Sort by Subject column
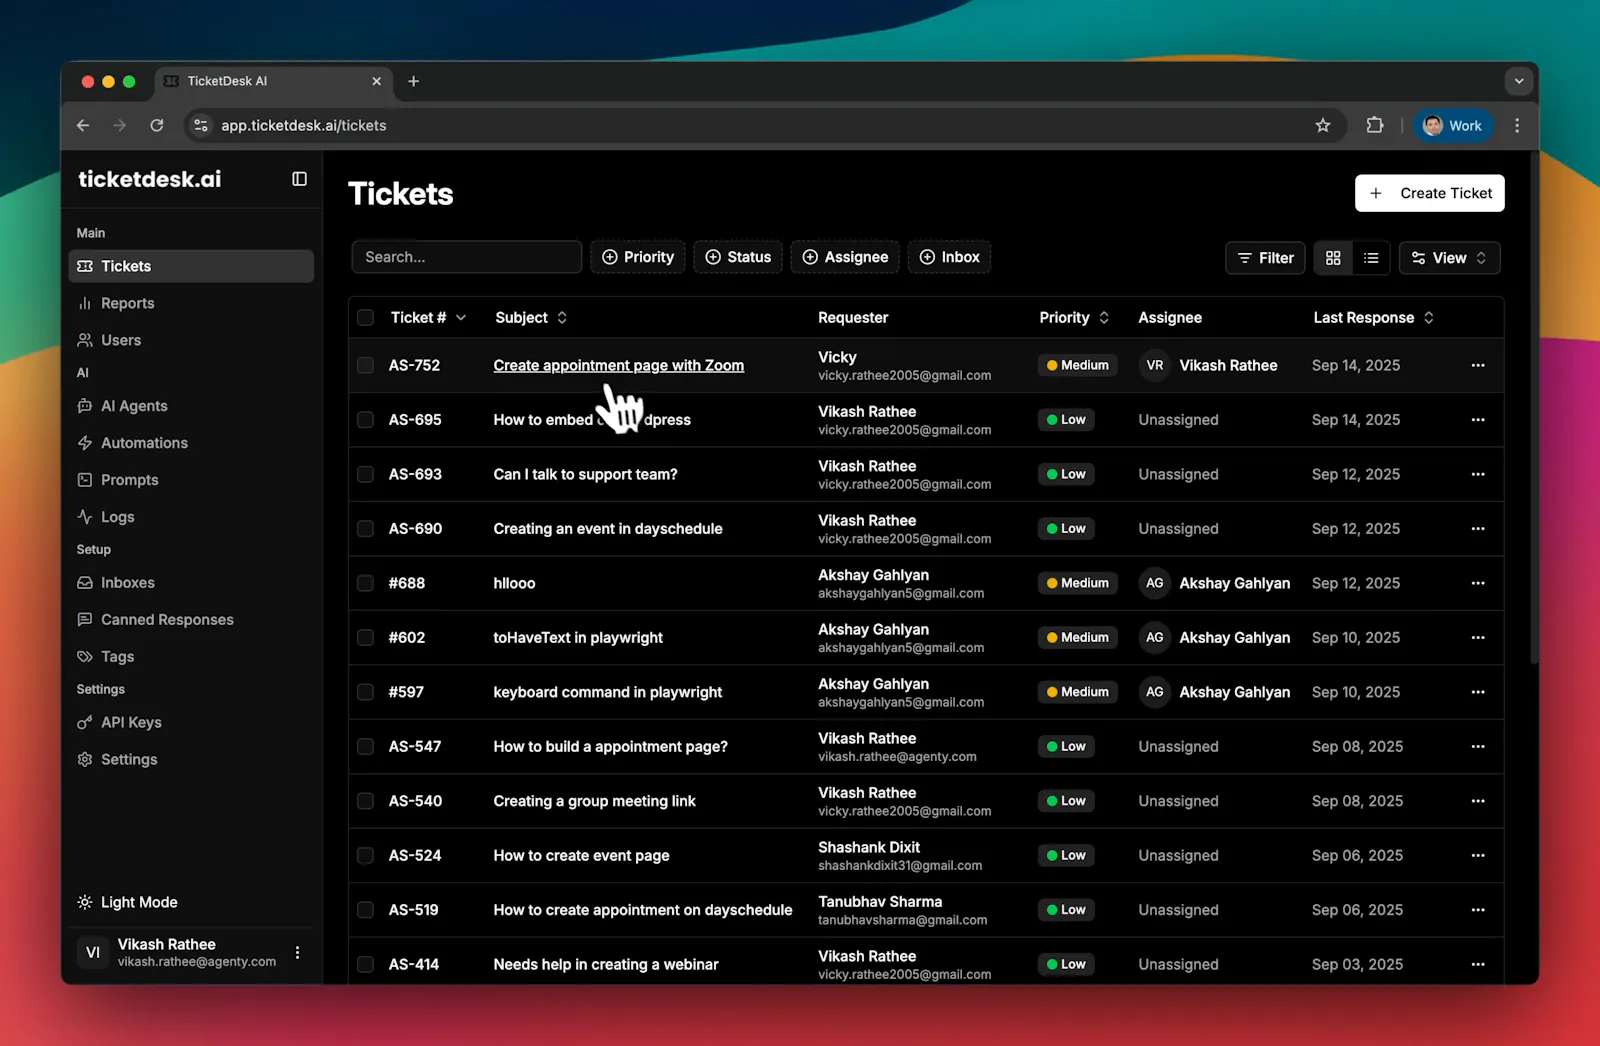This screenshot has height=1046, width=1600. tap(532, 317)
